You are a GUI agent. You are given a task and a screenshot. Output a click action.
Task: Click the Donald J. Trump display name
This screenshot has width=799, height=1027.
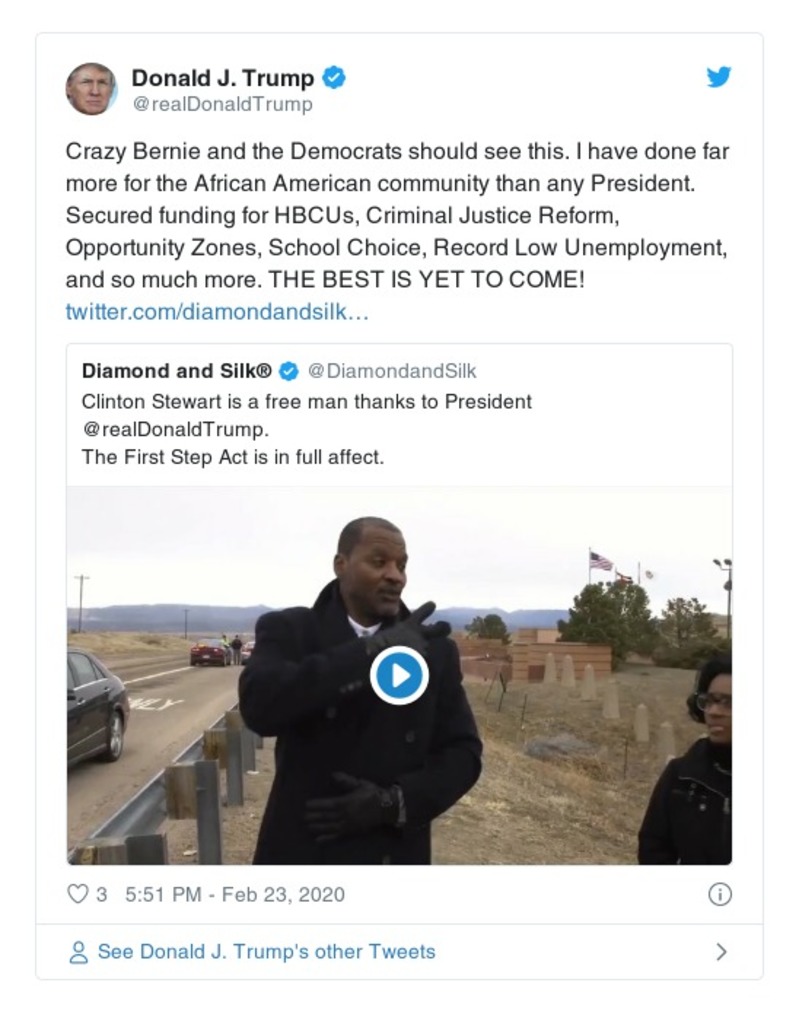pos(222,77)
